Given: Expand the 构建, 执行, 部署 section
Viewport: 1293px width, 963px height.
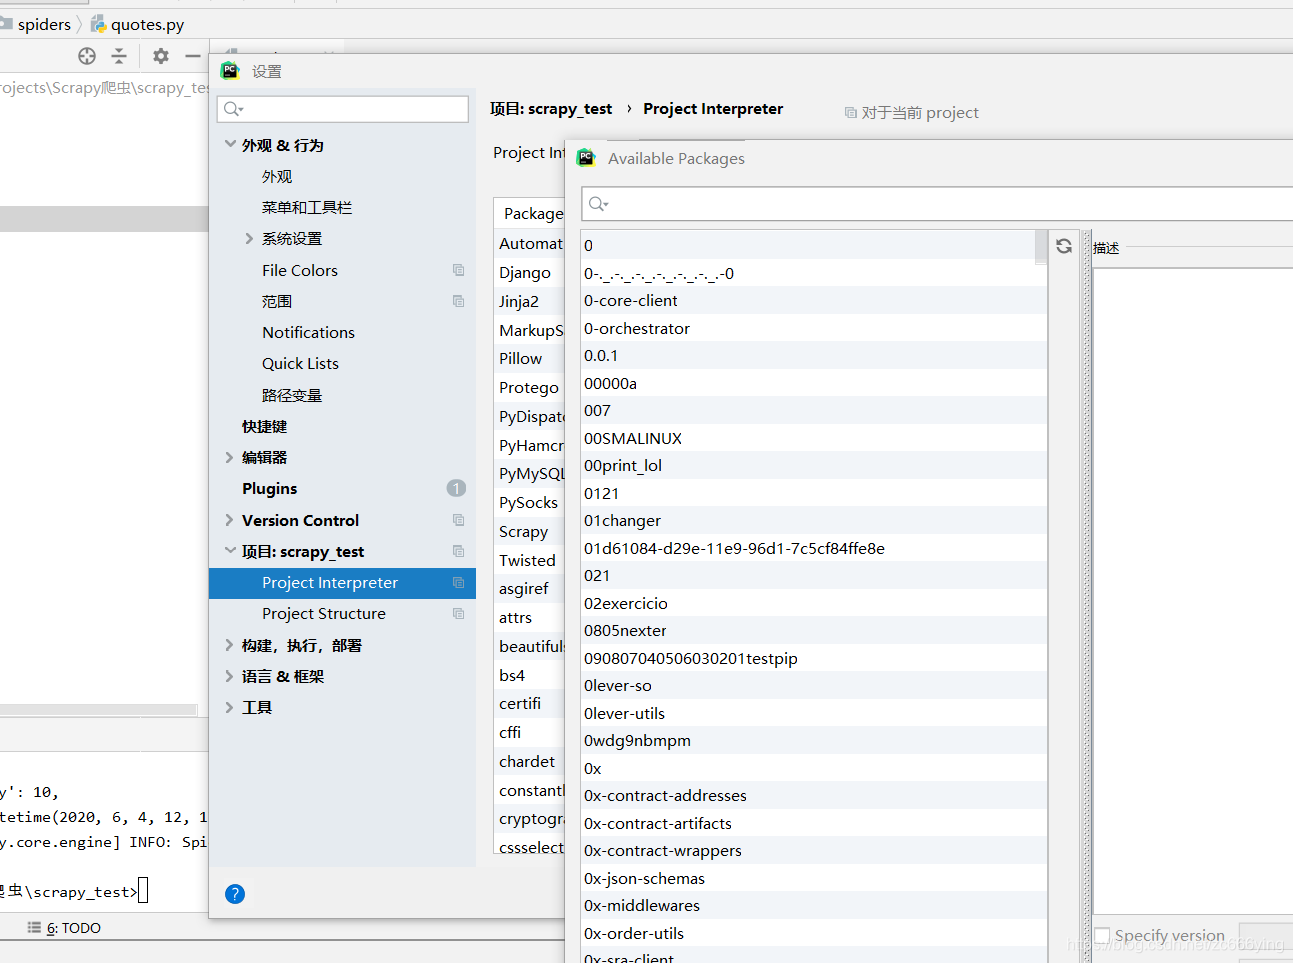Looking at the screenshot, I should (230, 645).
